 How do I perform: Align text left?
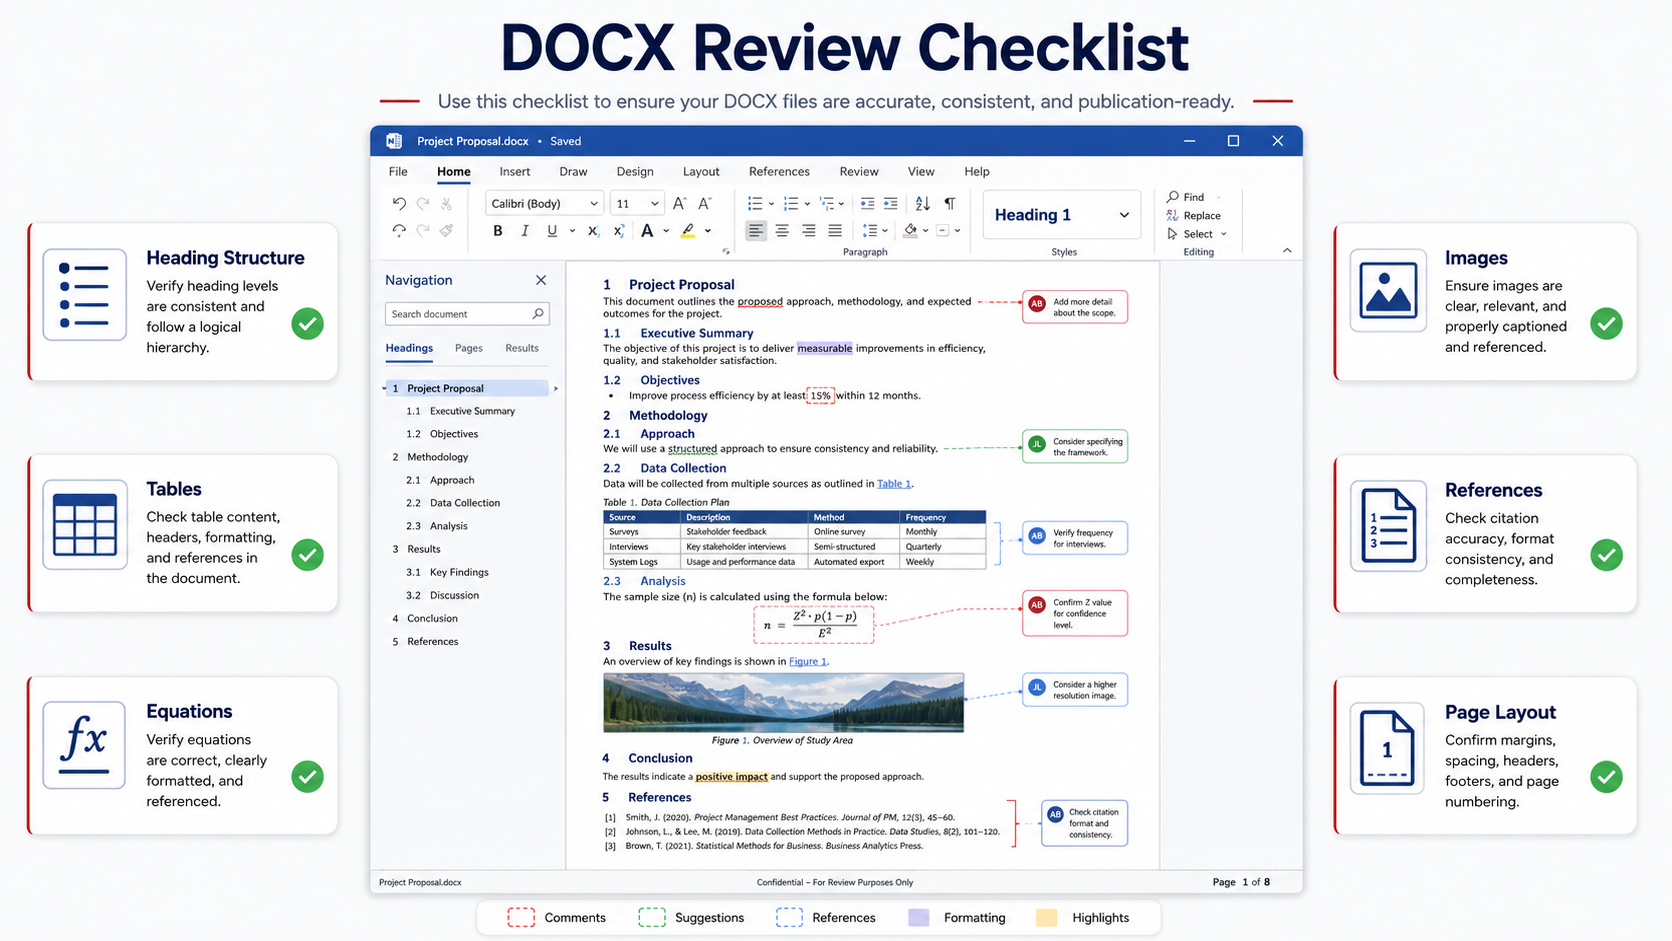756,231
